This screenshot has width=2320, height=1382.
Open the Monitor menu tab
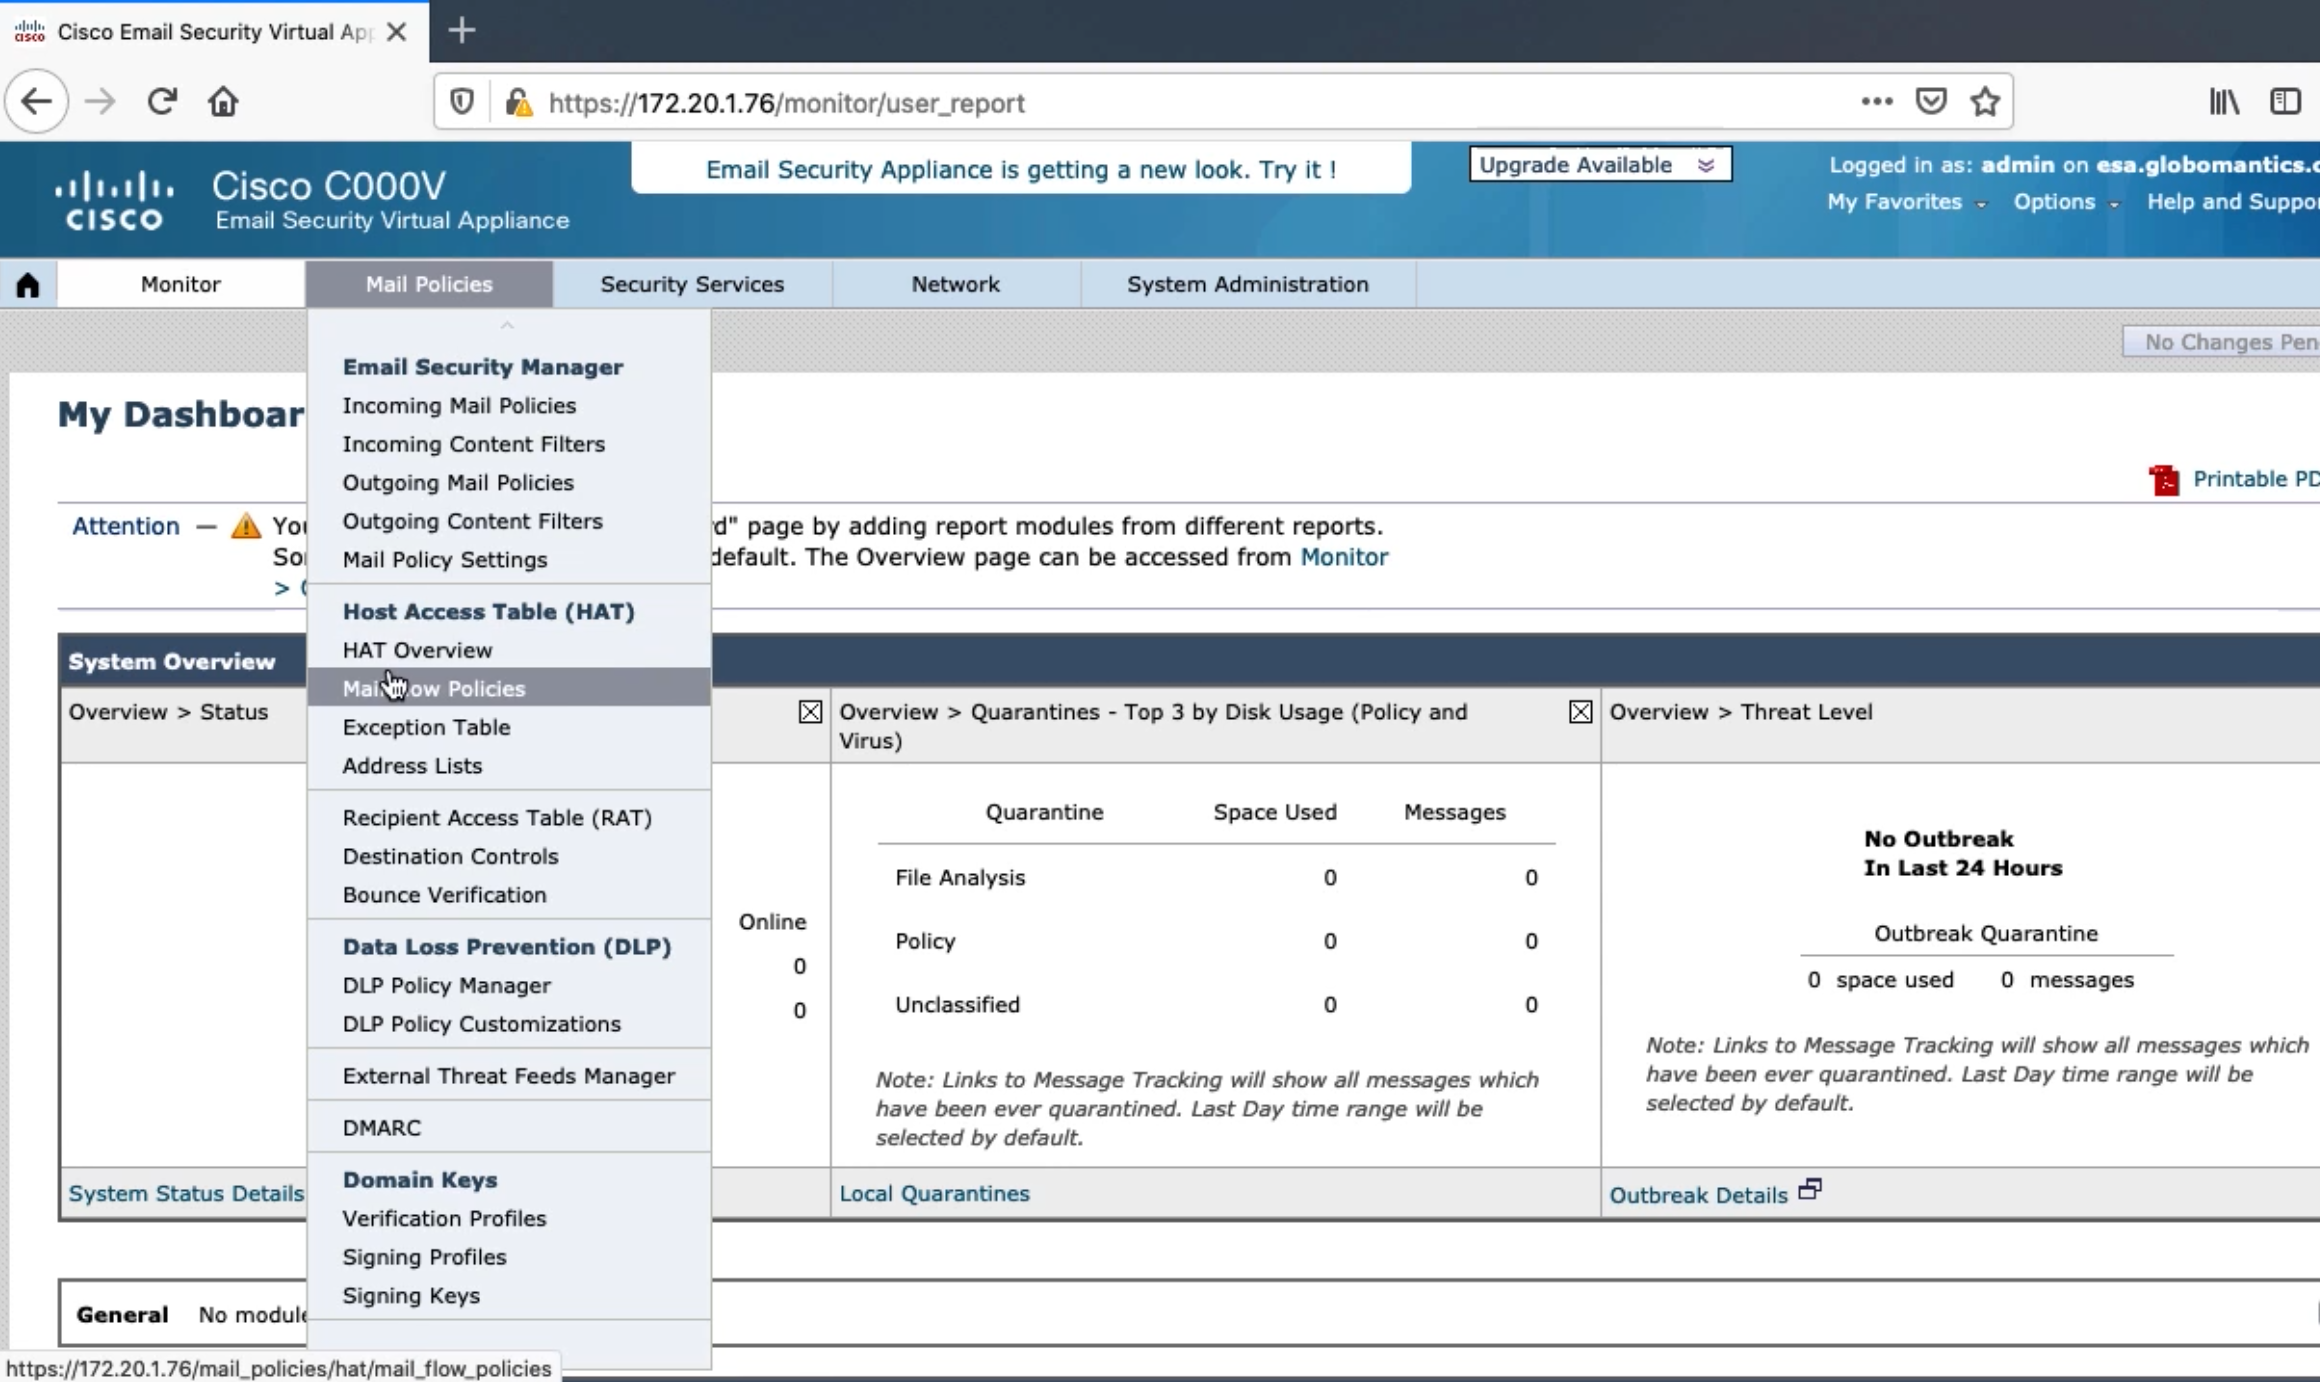click(x=181, y=284)
